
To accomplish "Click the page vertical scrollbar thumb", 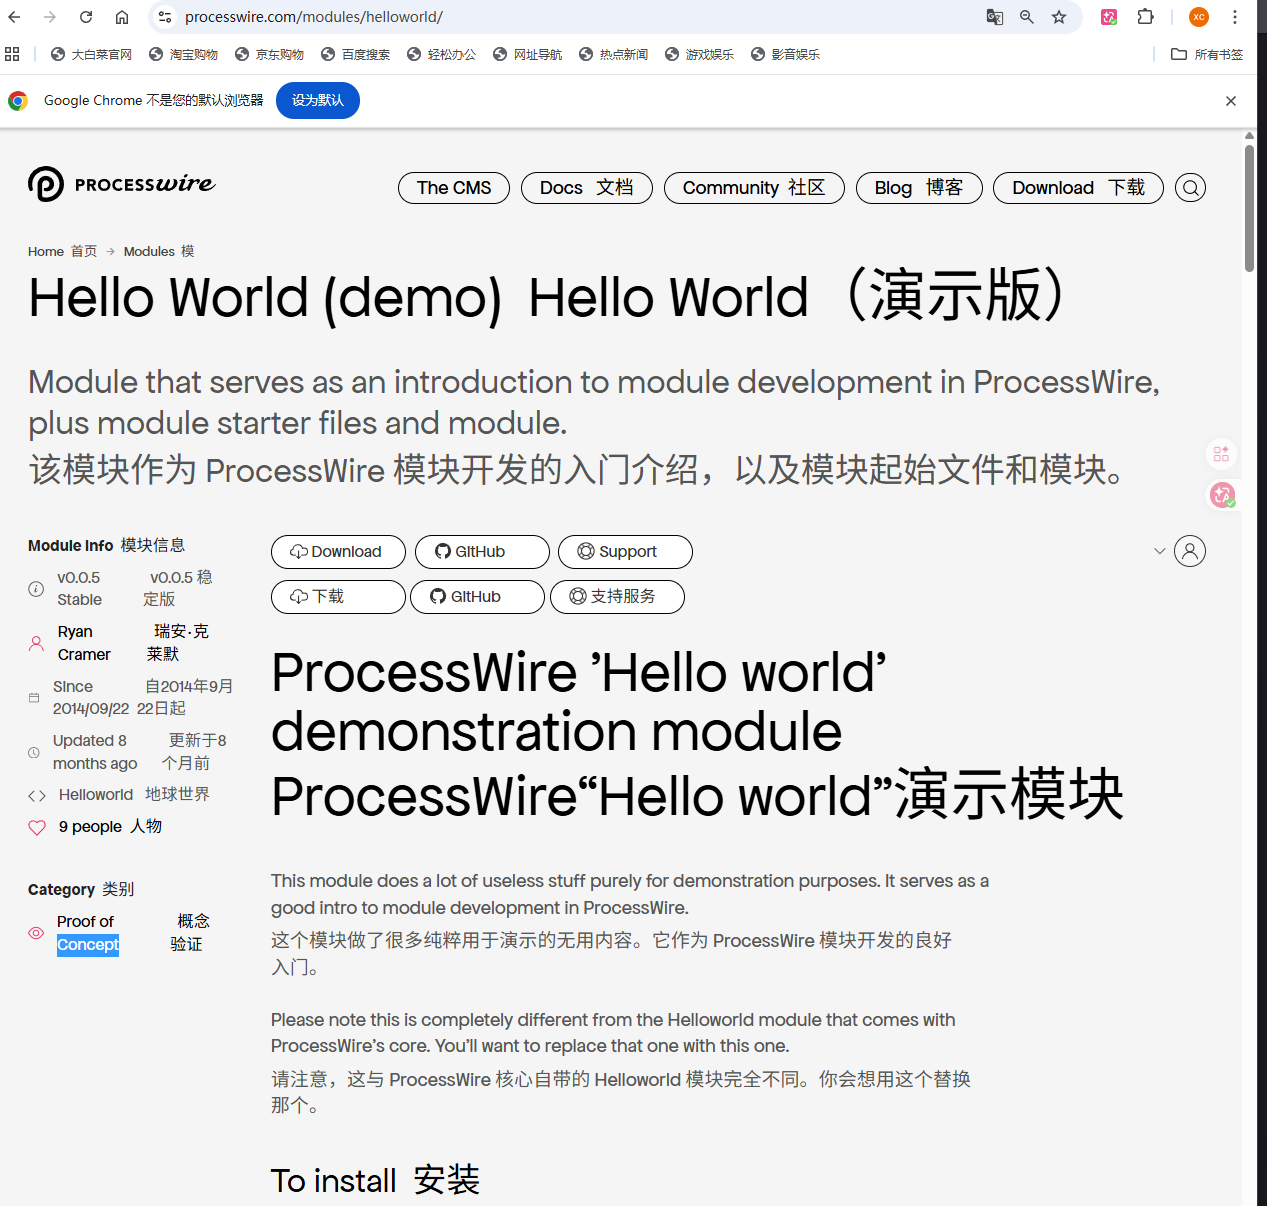I will coord(1249,208).
